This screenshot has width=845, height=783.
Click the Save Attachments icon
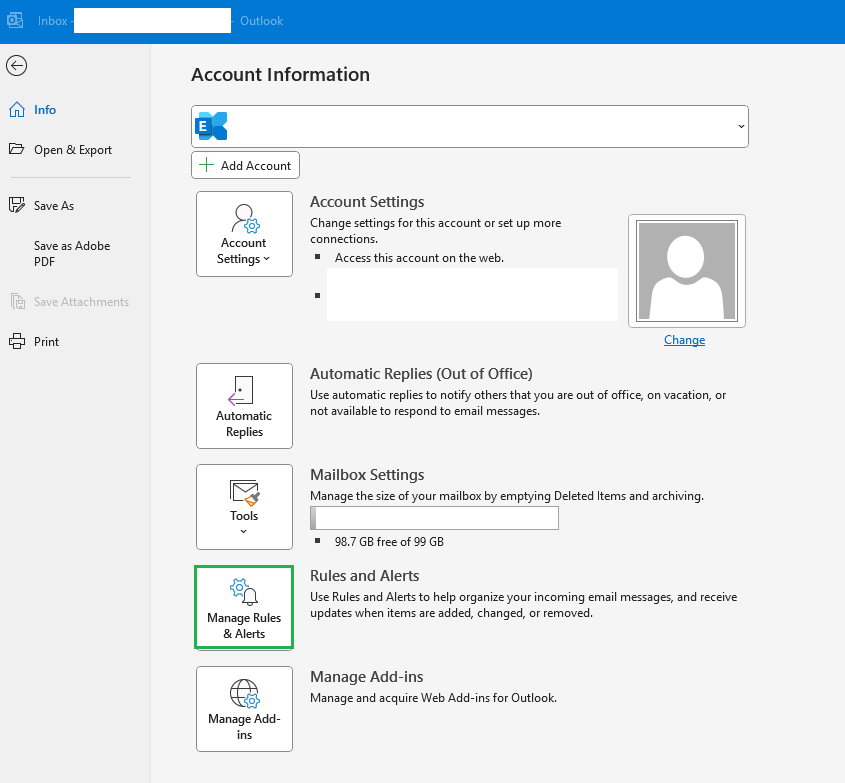pos(18,301)
